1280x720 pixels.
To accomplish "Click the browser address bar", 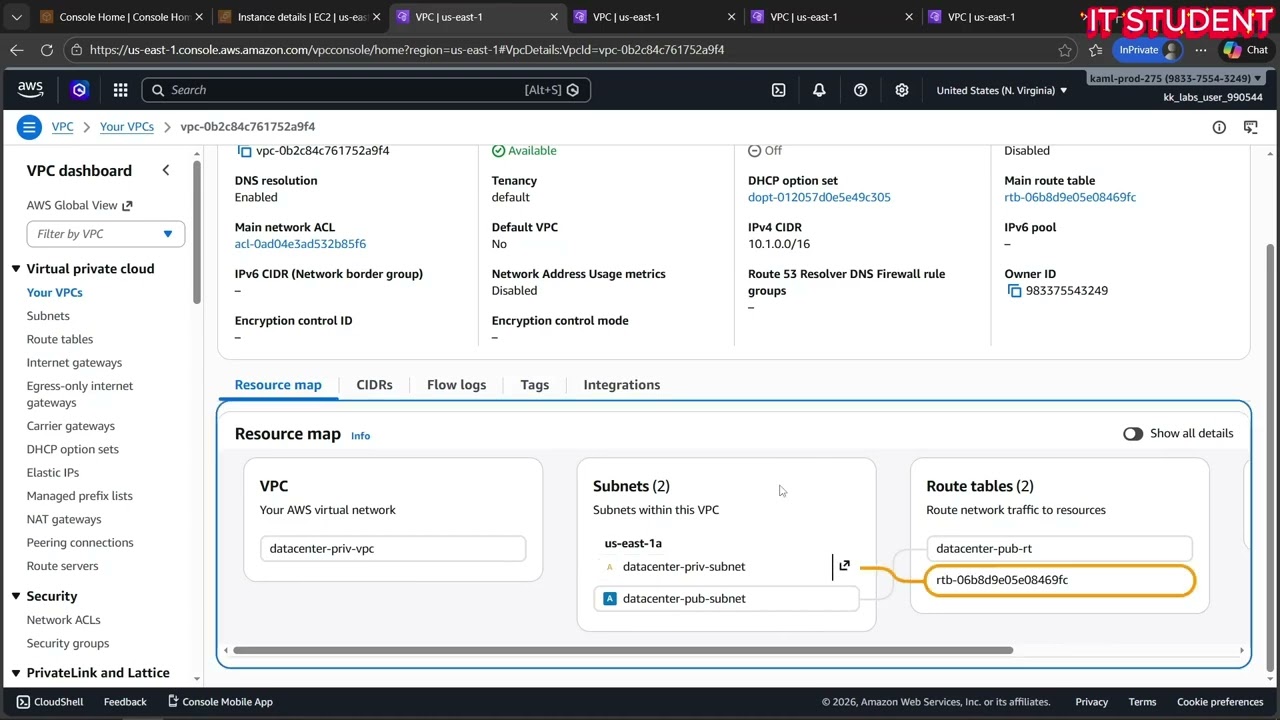I will tap(570, 49).
